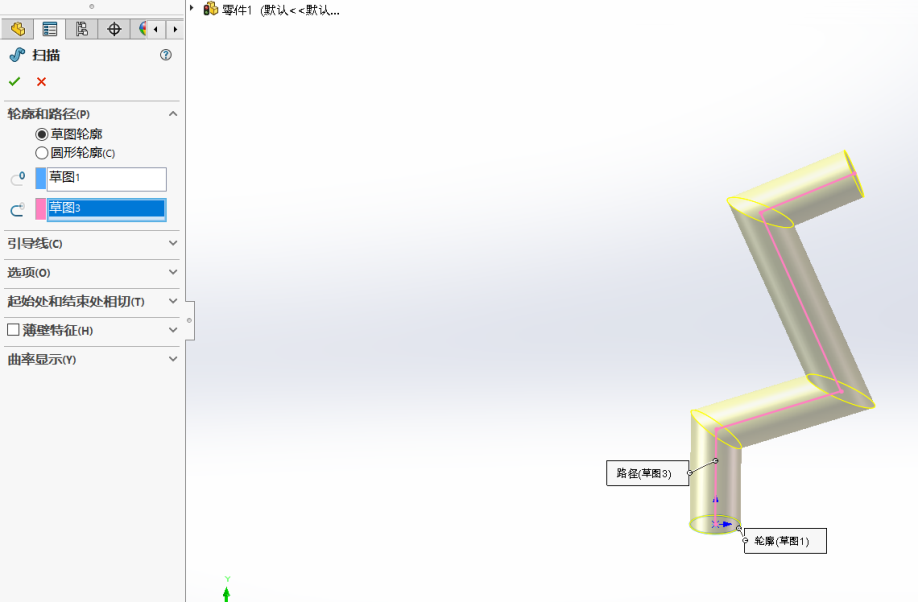Open Sweep help question mark
Image resolution: width=918 pixels, height=602 pixels.
pyautogui.click(x=166, y=55)
